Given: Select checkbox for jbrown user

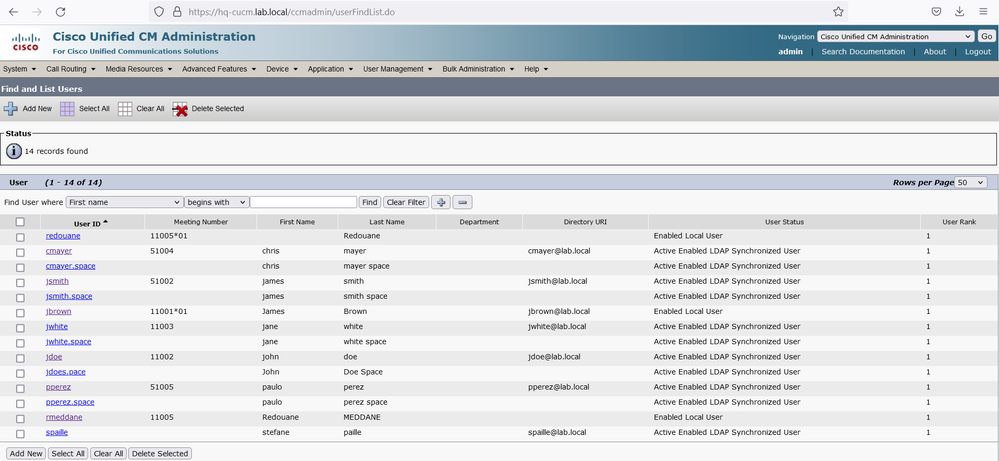Looking at the screenshot, I should 20,313.
